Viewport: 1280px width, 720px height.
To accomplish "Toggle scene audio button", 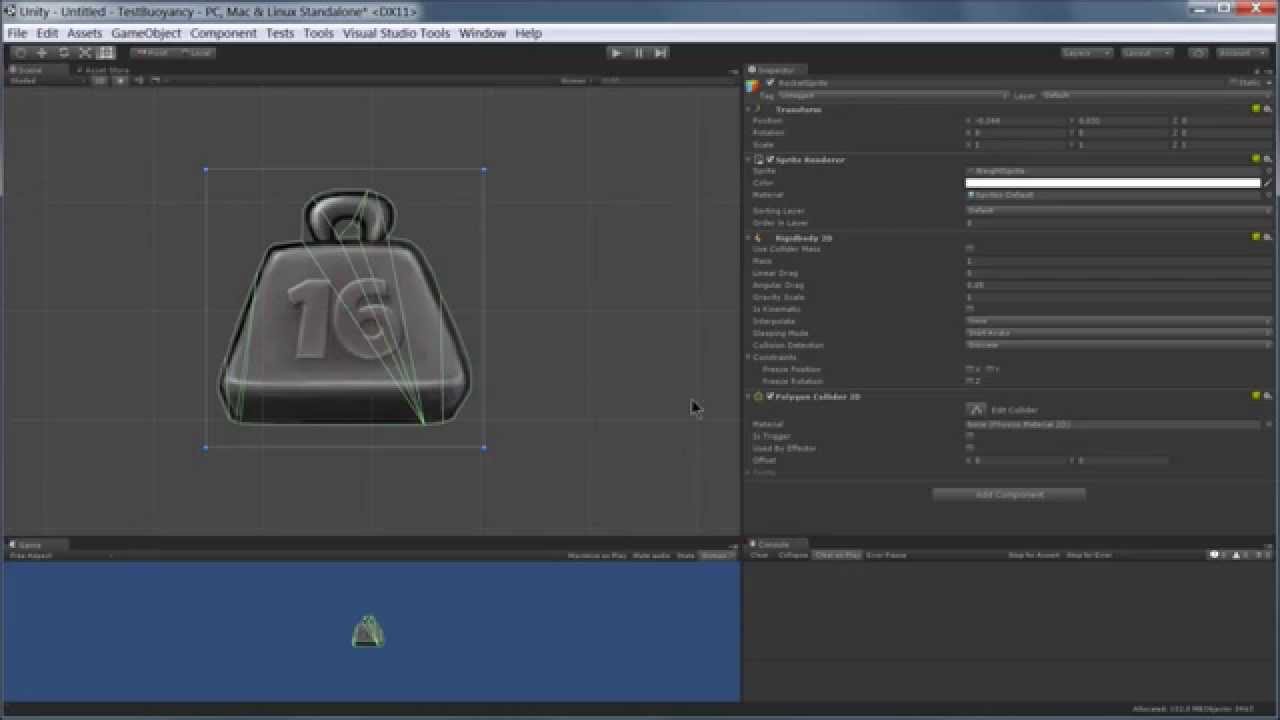I will point(139,81).
